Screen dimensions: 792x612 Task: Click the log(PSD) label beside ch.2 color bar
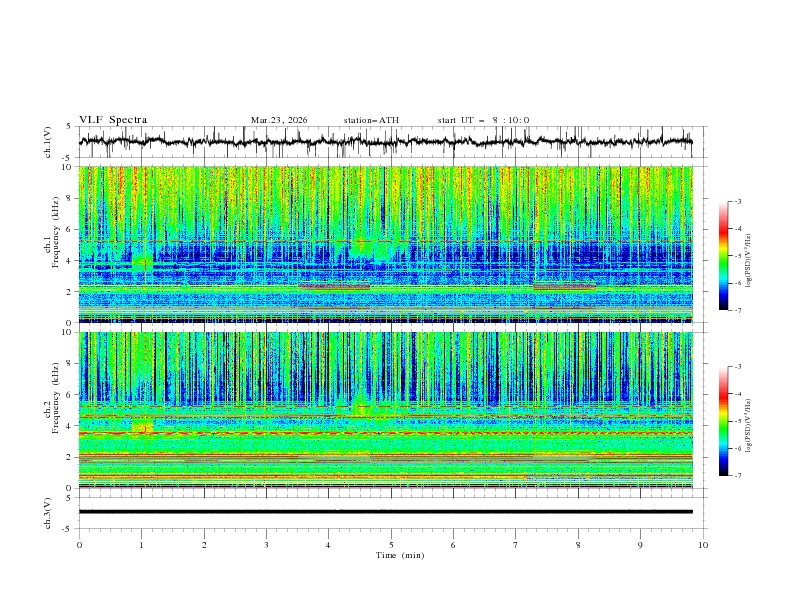750,426
